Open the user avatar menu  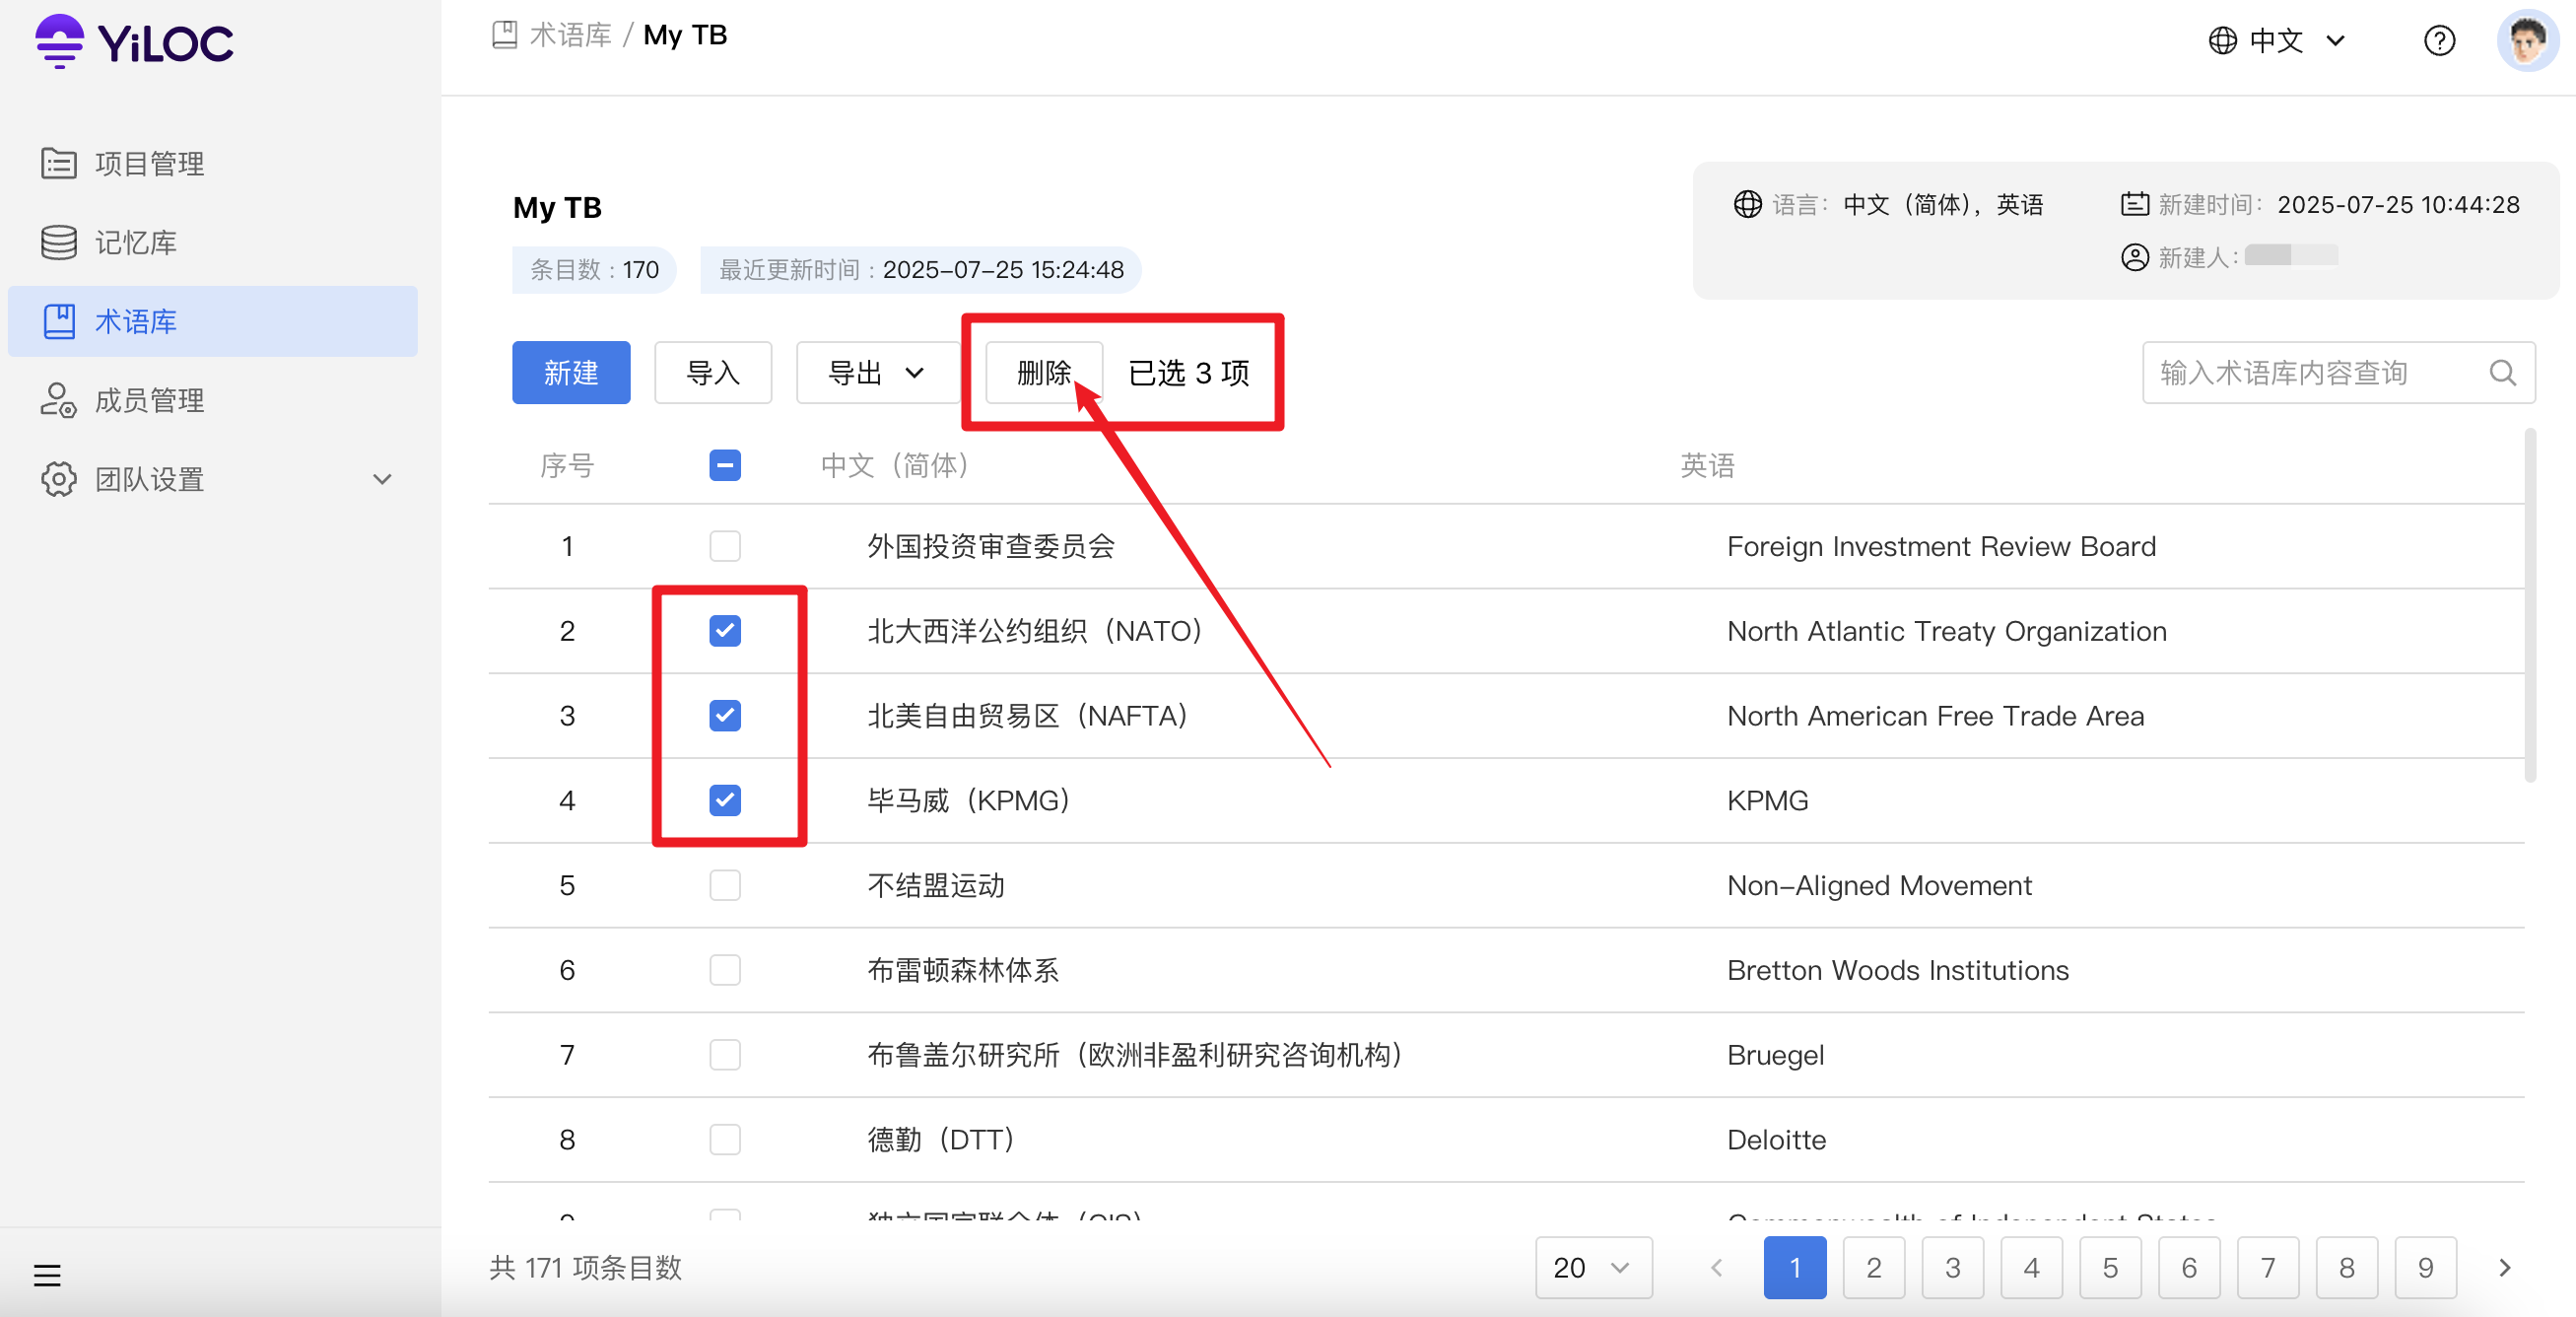point(2527,41)
